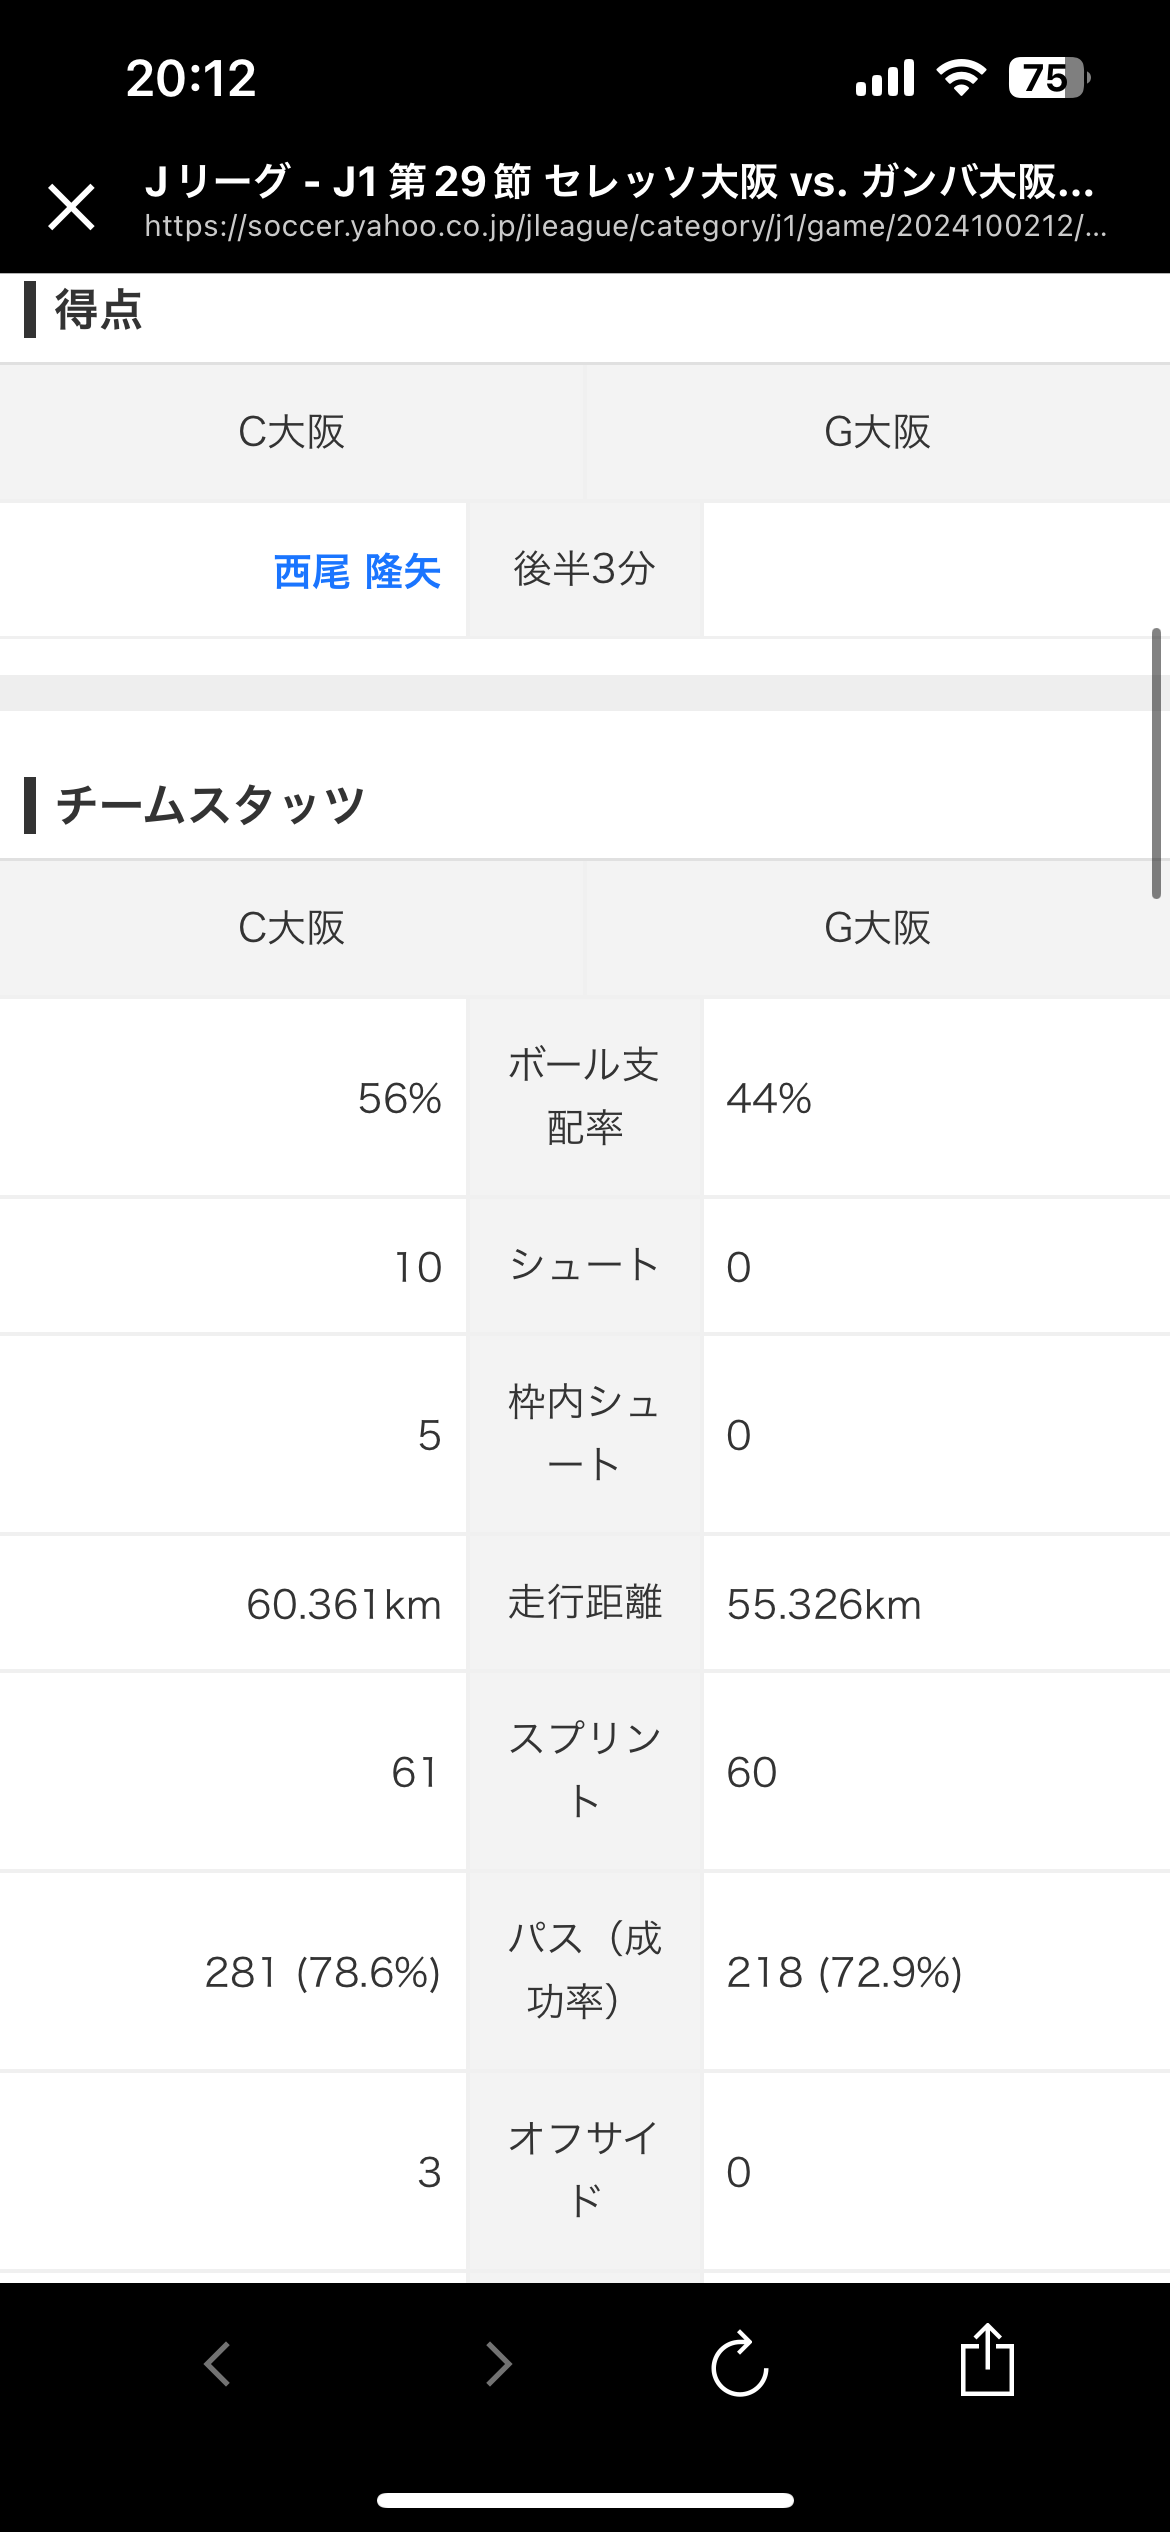Tap the battery indicator in status bar
Viewport: 1170px width, 2532px height.
coord(1048,78)
